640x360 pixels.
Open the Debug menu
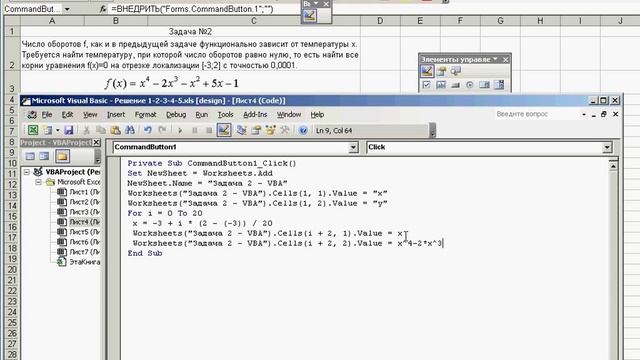pyautogui.click(x=176, y=115)
